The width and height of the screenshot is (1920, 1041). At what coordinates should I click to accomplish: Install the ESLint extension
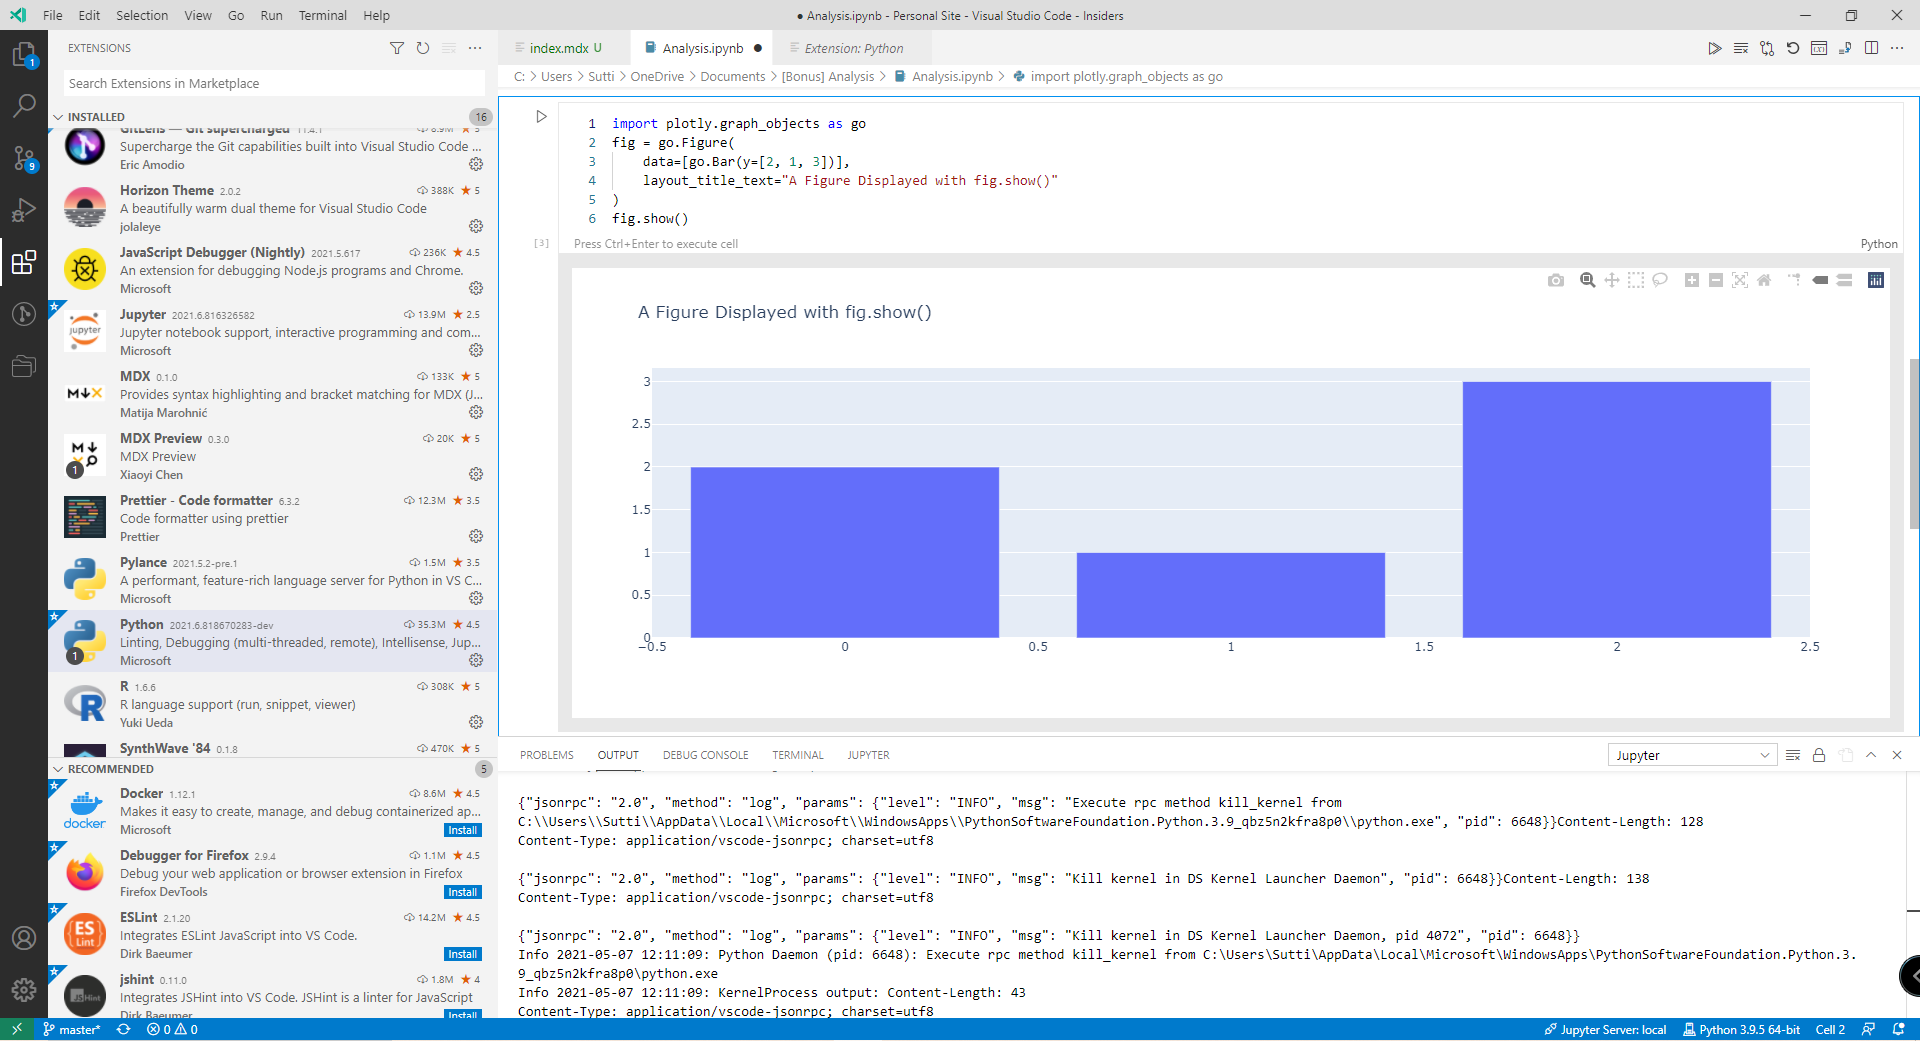[463, 954]
